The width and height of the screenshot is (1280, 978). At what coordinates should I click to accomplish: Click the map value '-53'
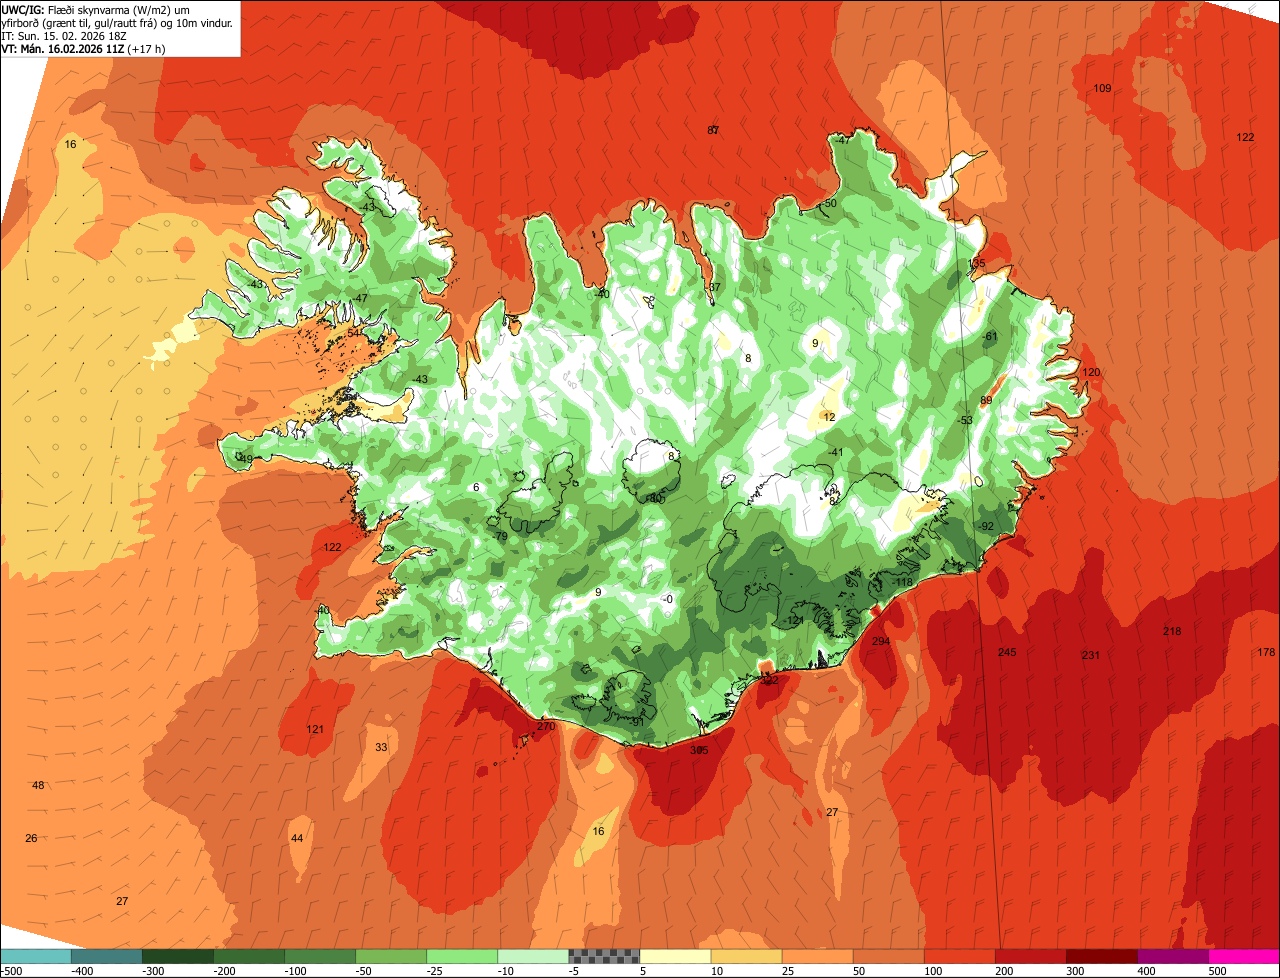pos(965,421)
